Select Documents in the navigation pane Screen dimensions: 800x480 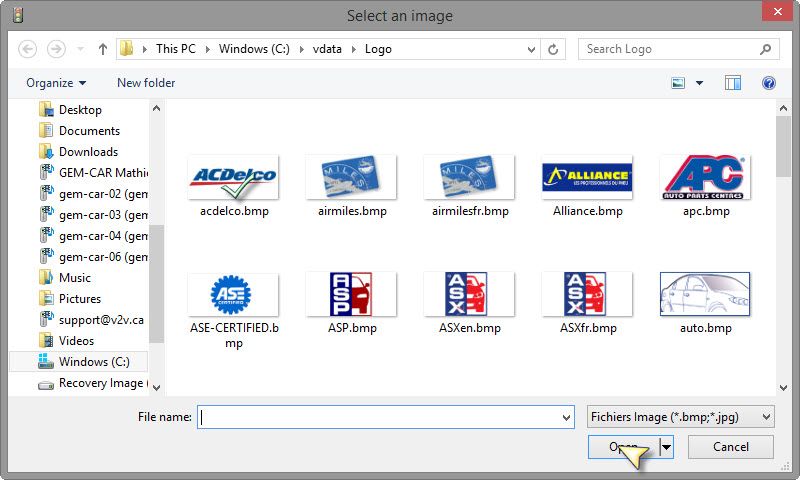coord(79,131)
